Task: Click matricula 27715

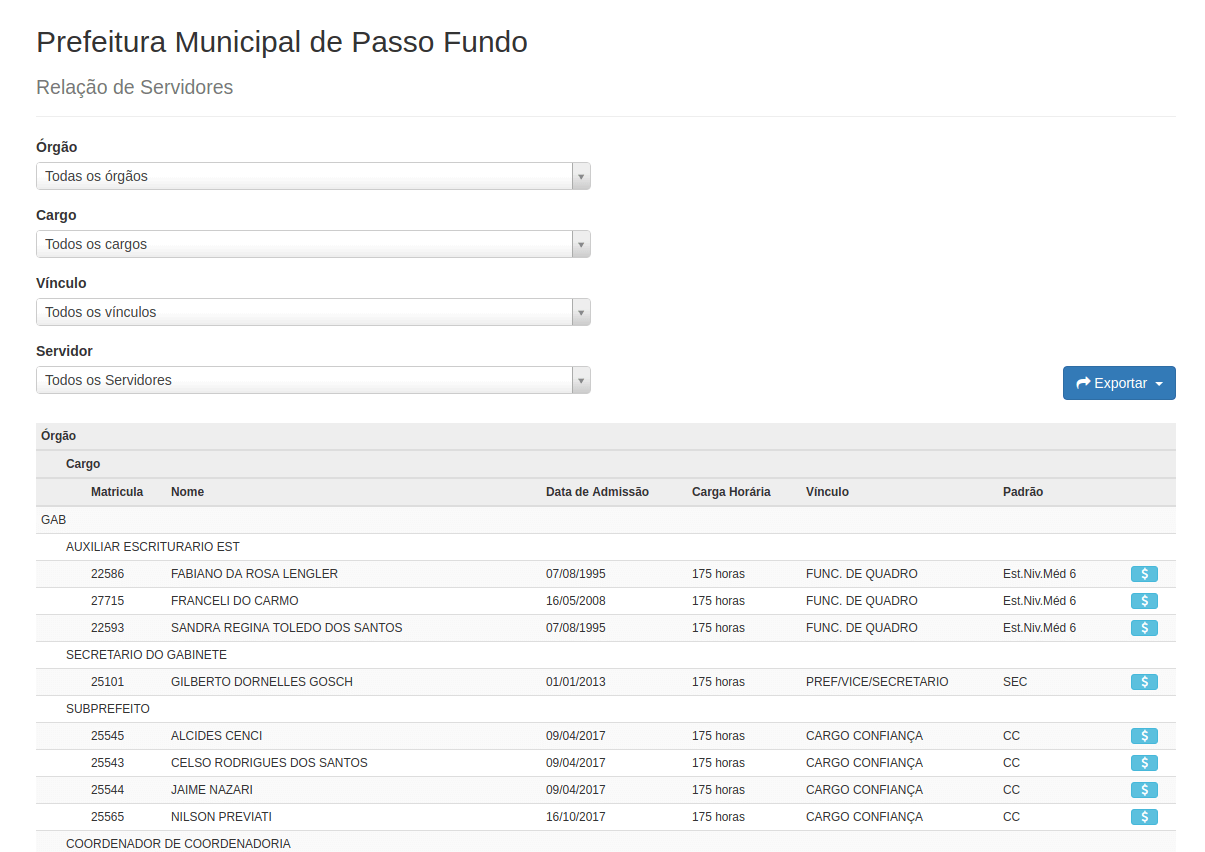Action: click(108, 601)
